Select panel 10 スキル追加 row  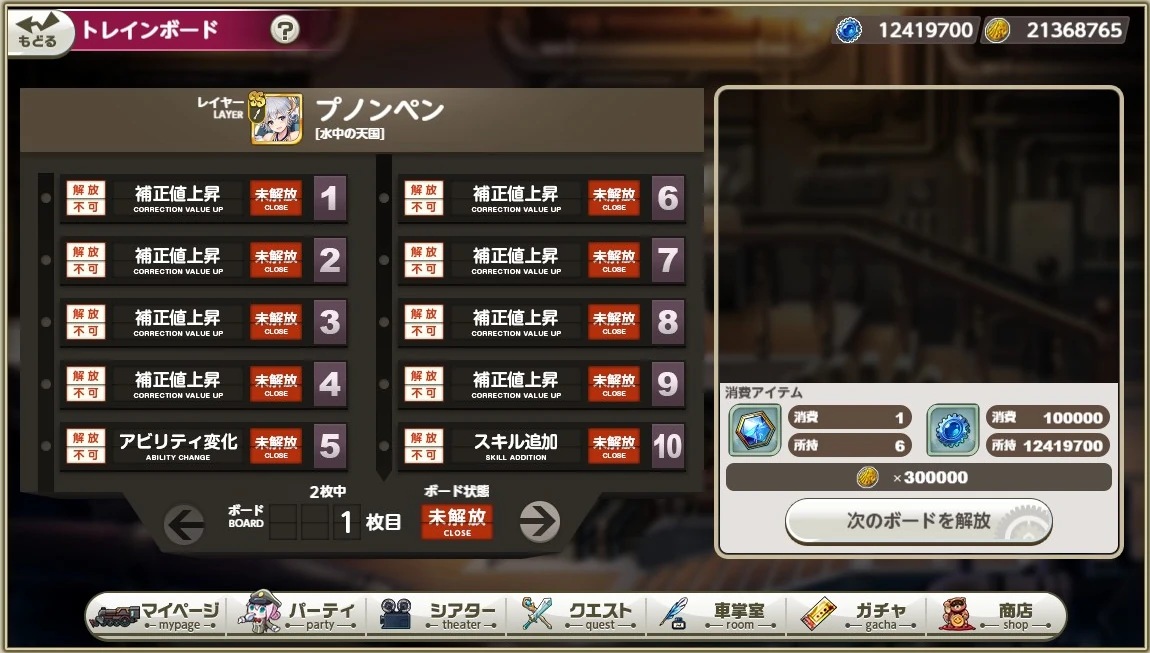tap(543, 445)
